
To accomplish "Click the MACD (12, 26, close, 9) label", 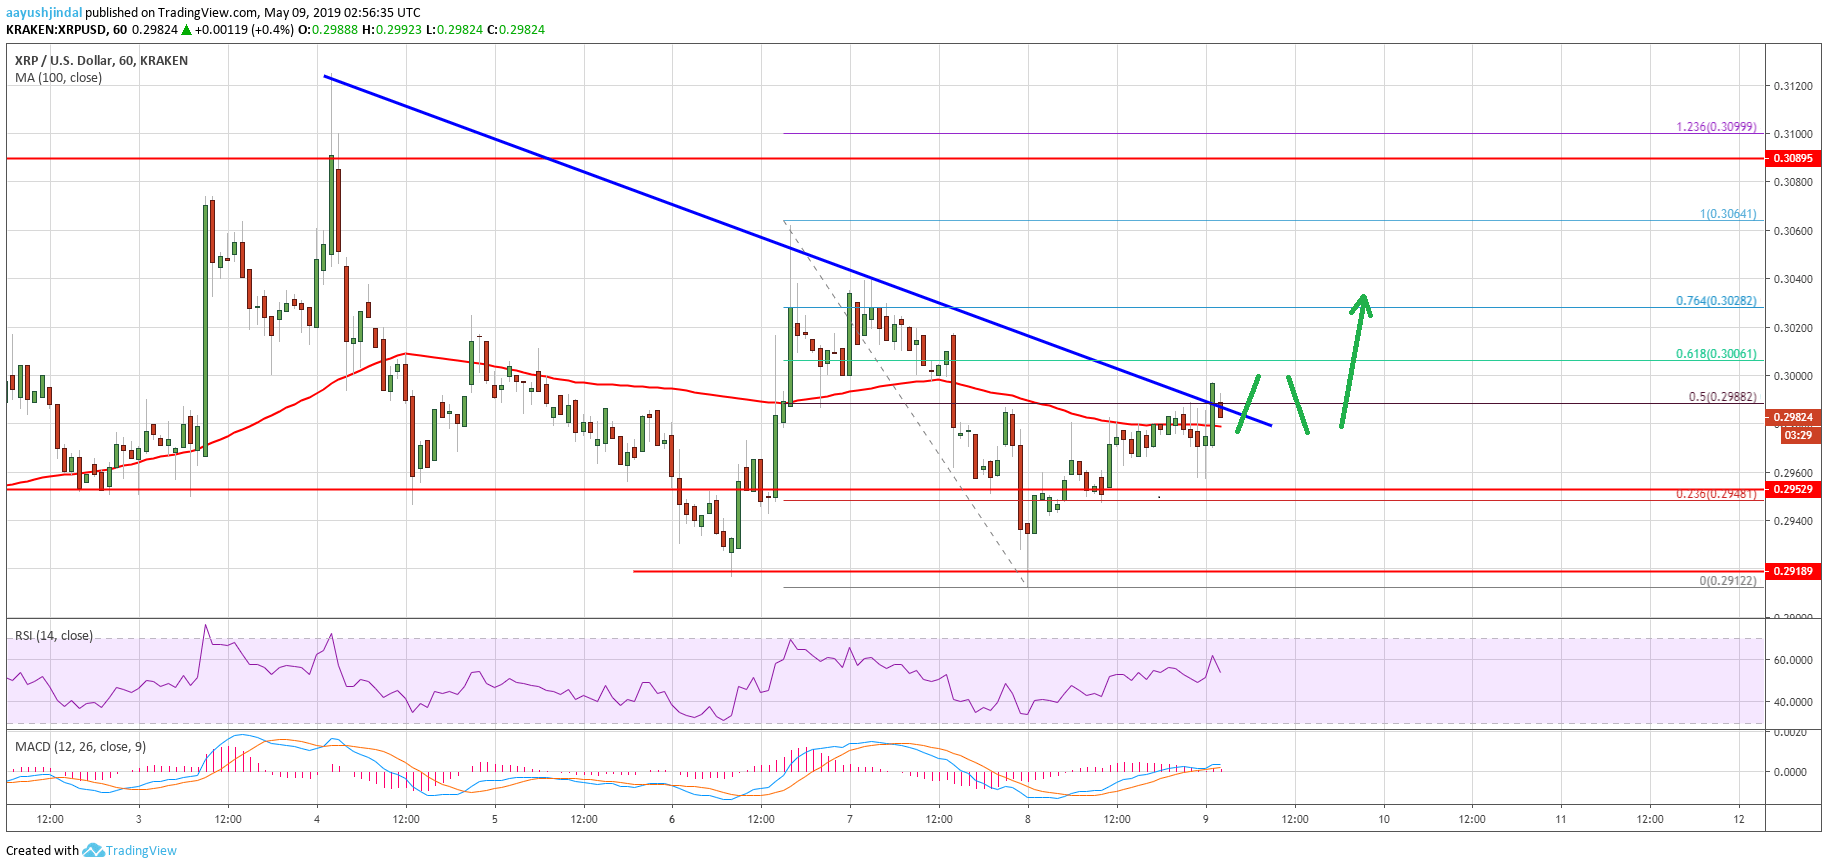I will point(80,746).
